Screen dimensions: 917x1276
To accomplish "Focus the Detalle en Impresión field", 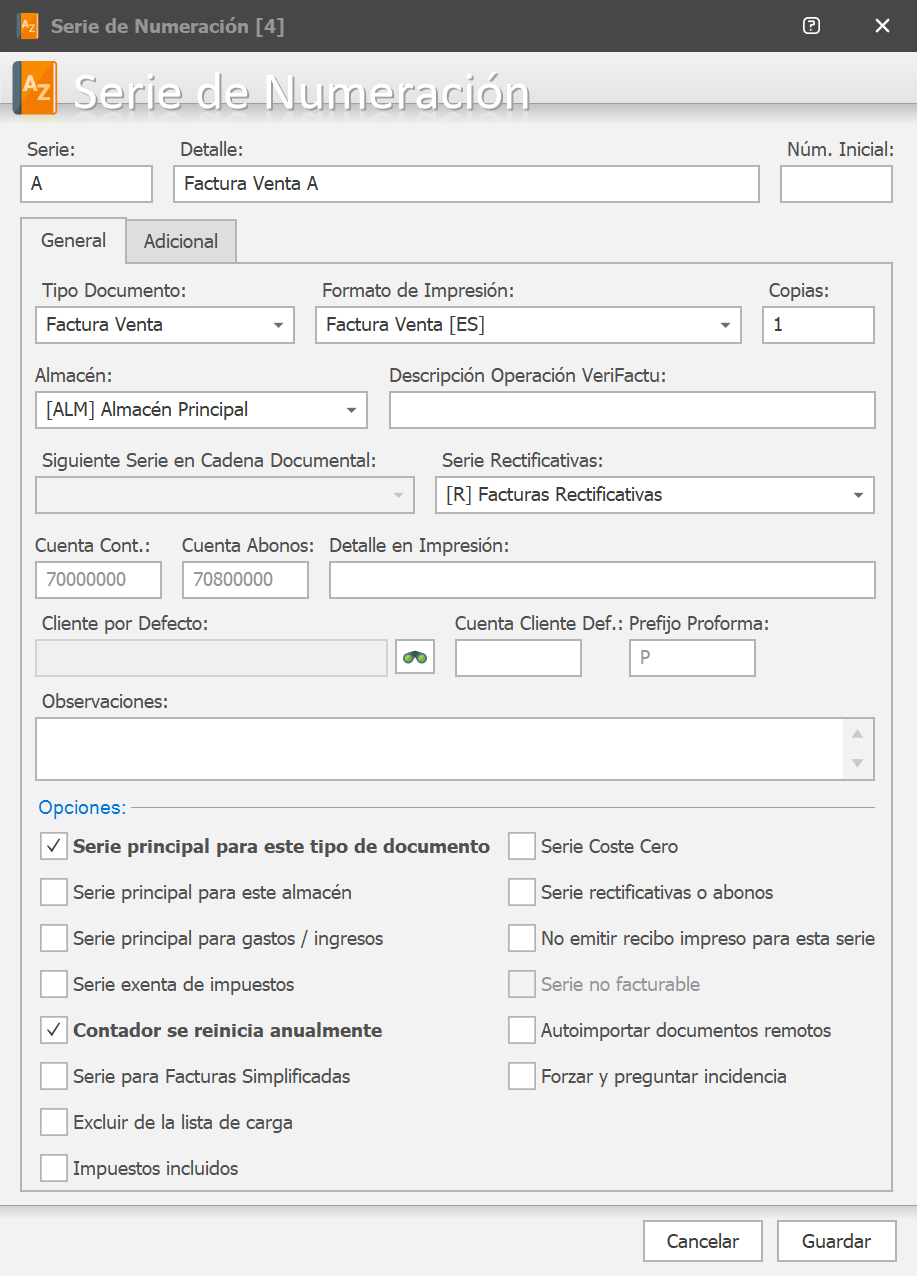I will 602,580.
